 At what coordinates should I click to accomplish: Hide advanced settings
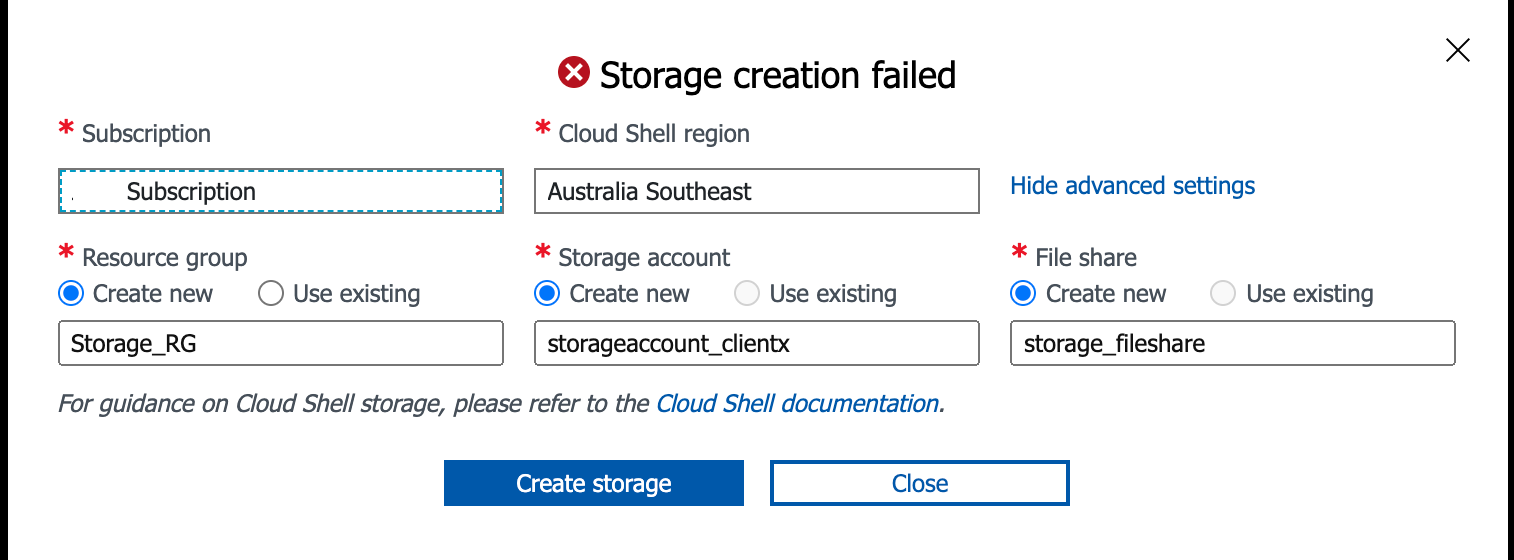(1132, 186)
